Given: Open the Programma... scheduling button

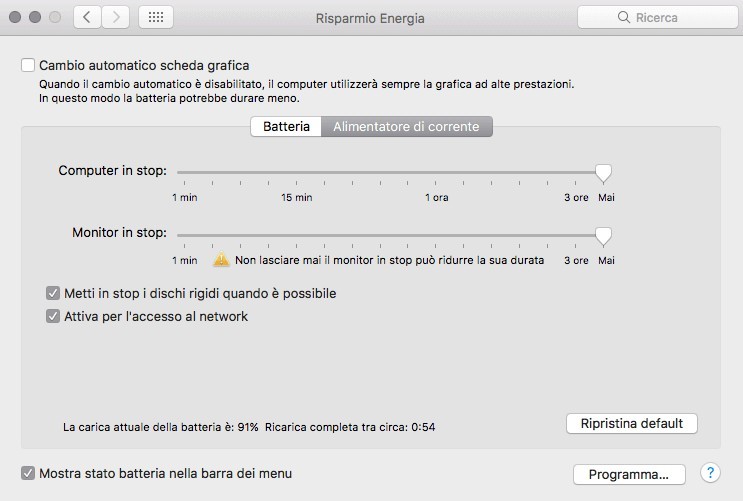Looking at the screenshot, I should 628,474.
